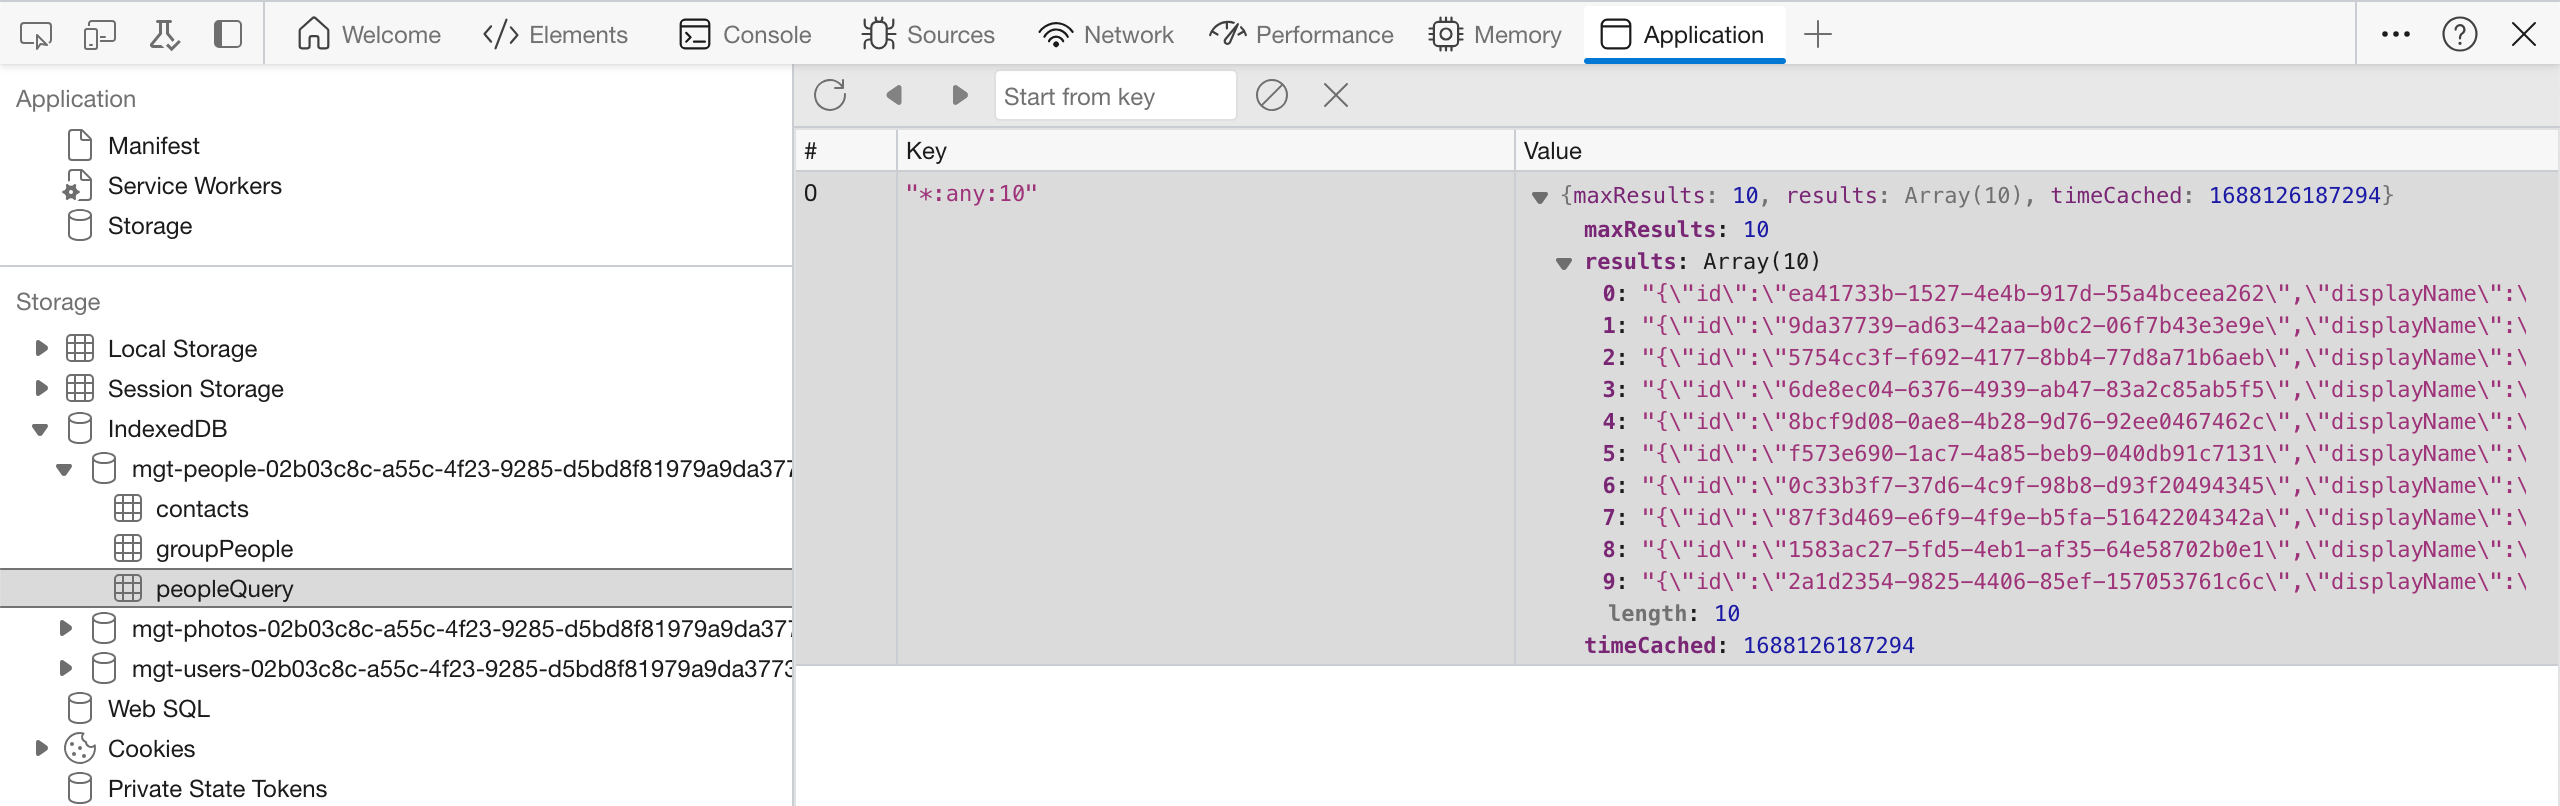Switch to the Elements tab
Viewport: 2560px width, 806px height.
pos(555,35)
